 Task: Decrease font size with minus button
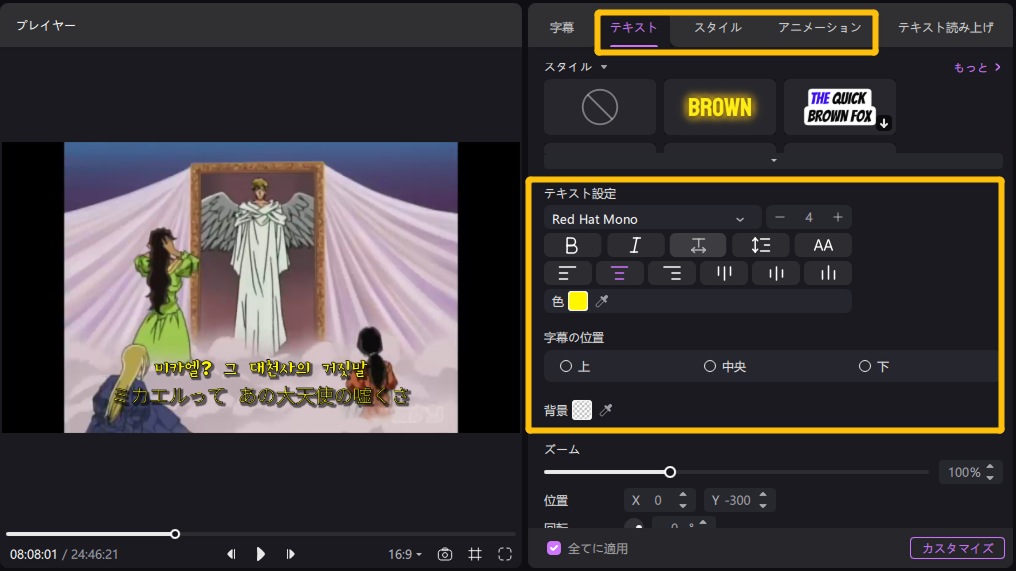click(780, 218)
